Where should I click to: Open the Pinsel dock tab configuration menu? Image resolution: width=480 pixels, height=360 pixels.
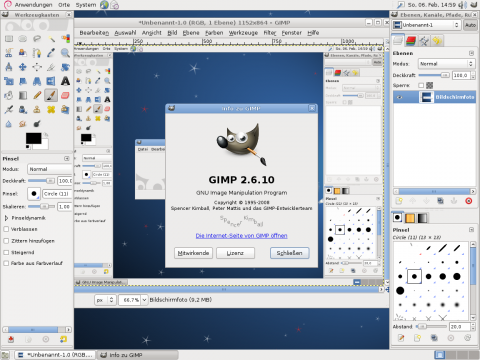click(x=471, y=230)
